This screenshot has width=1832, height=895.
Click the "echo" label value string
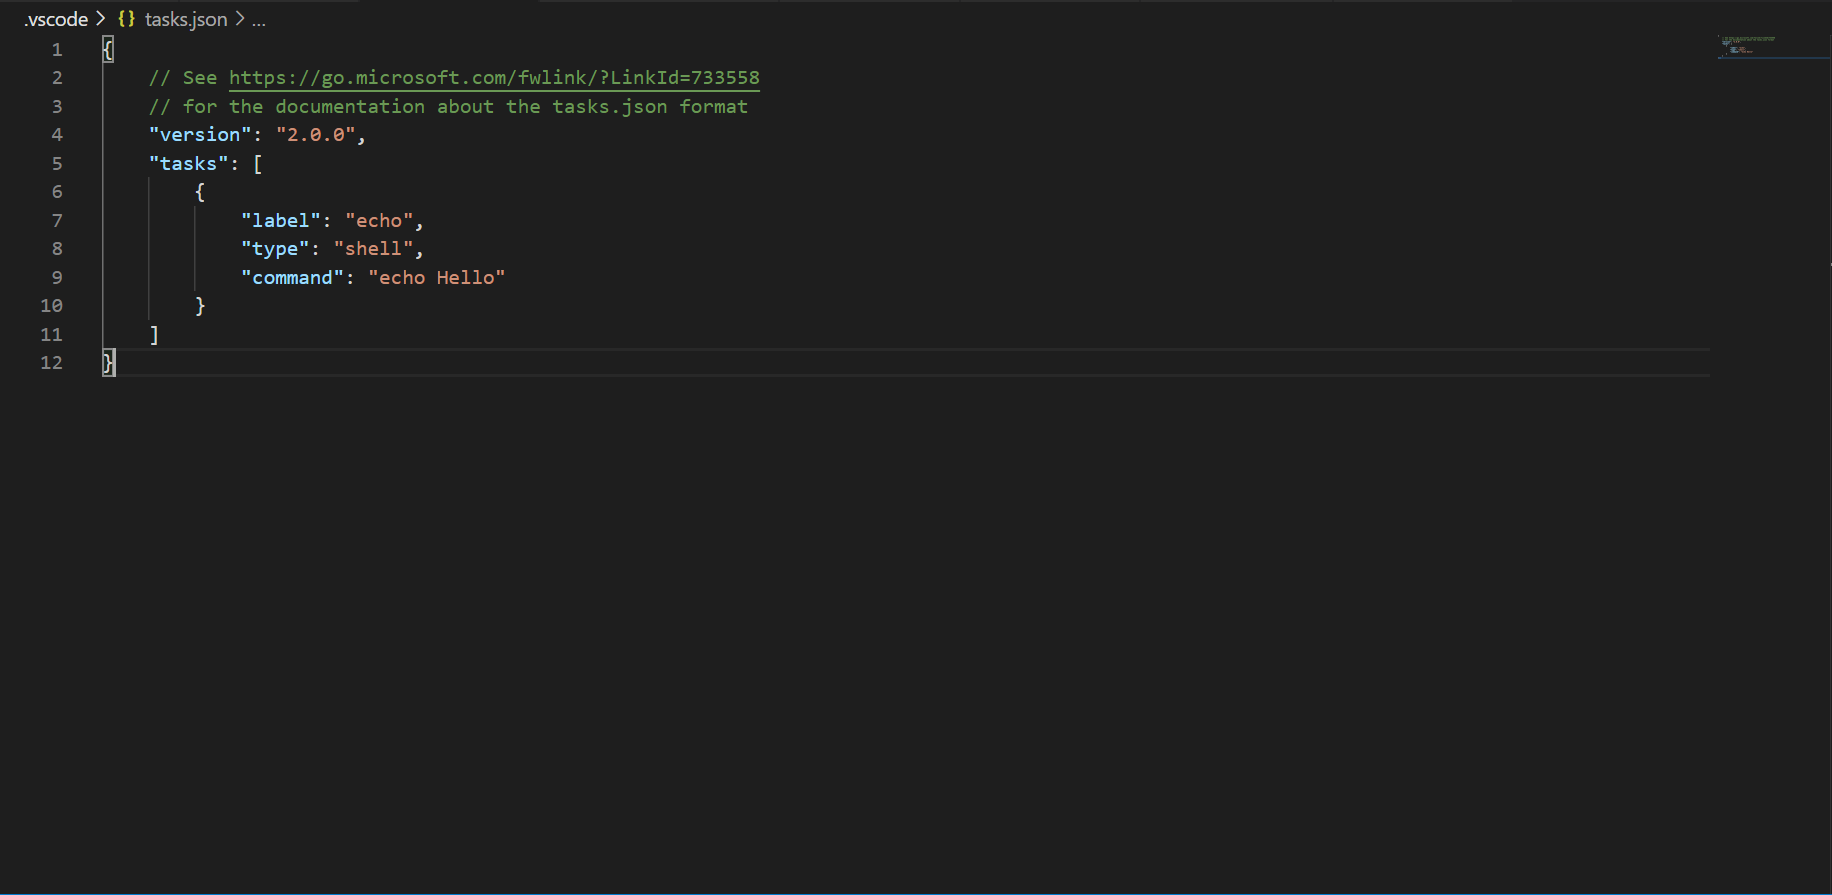383,220
